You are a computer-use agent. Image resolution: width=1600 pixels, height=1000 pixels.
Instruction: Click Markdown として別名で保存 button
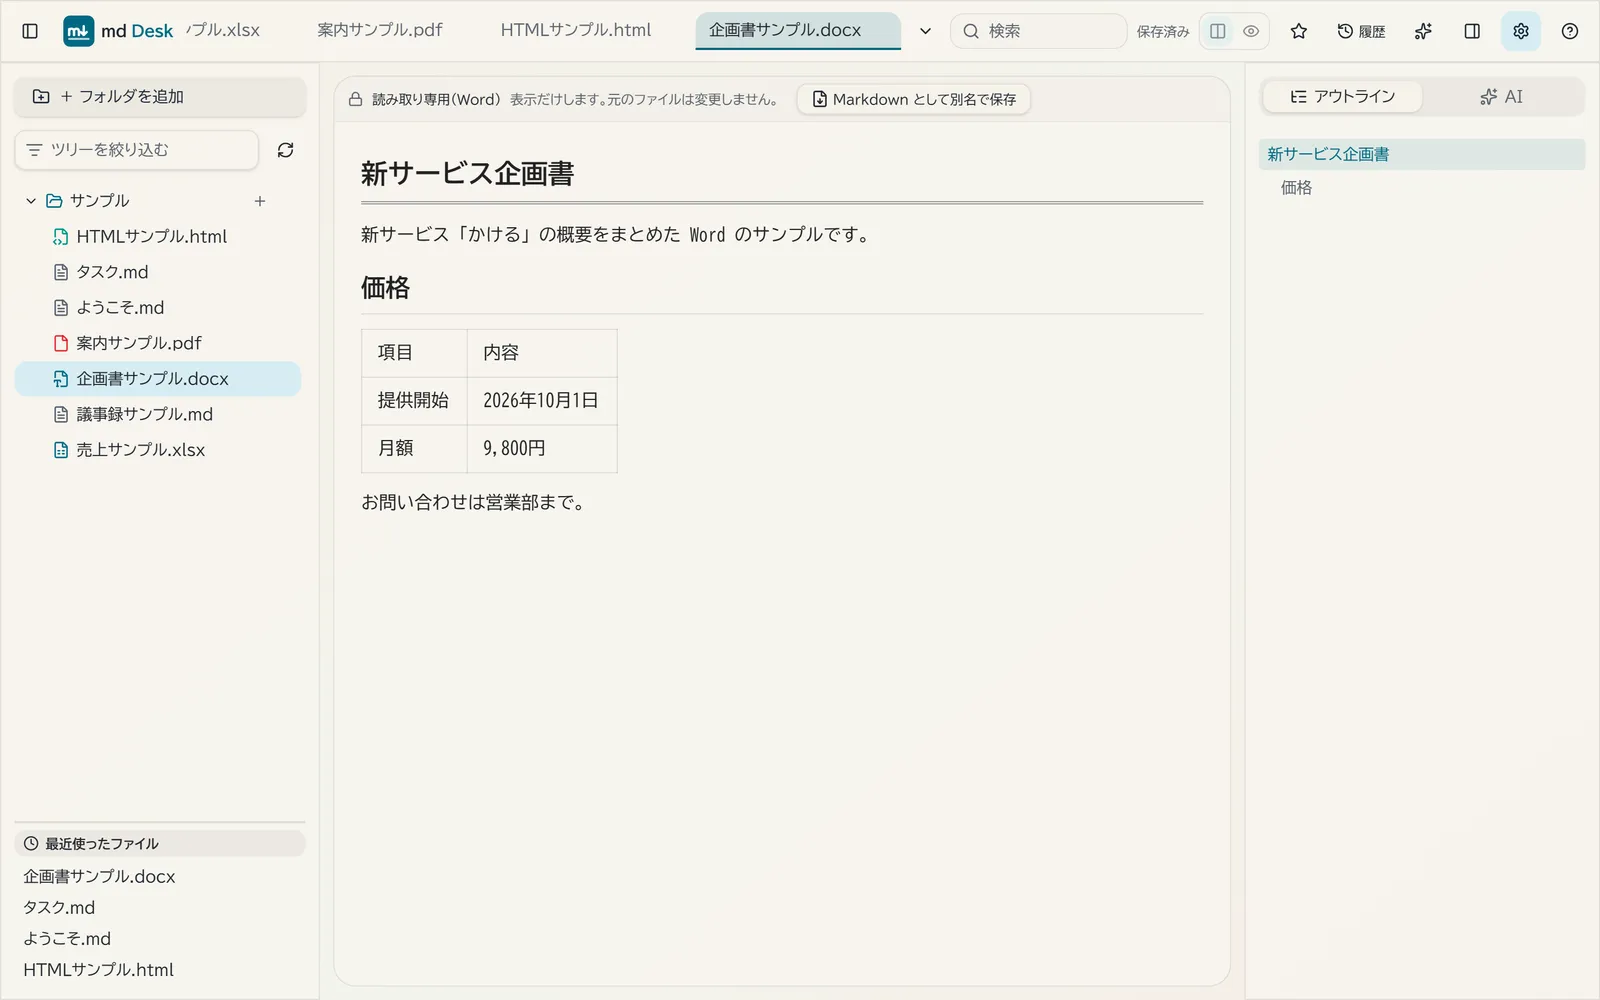pos(914,99)
